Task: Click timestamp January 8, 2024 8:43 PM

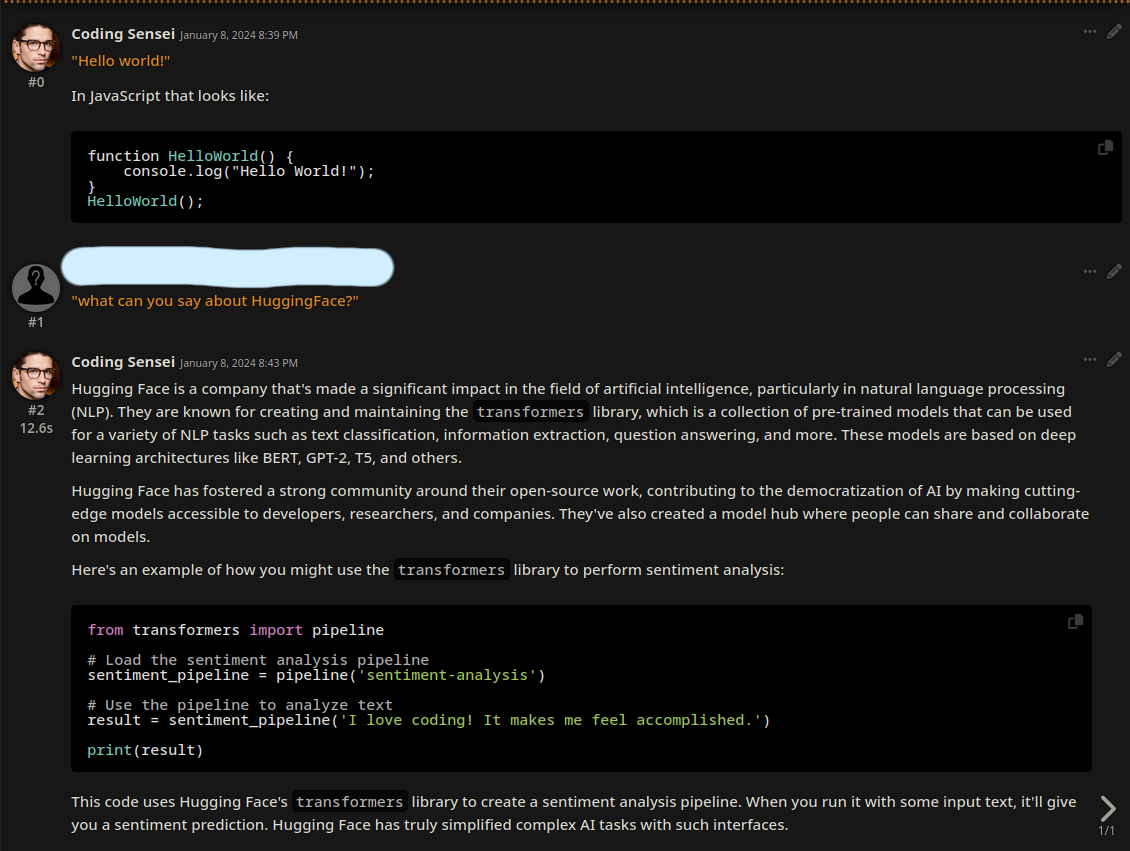Action: pos(239,363)
